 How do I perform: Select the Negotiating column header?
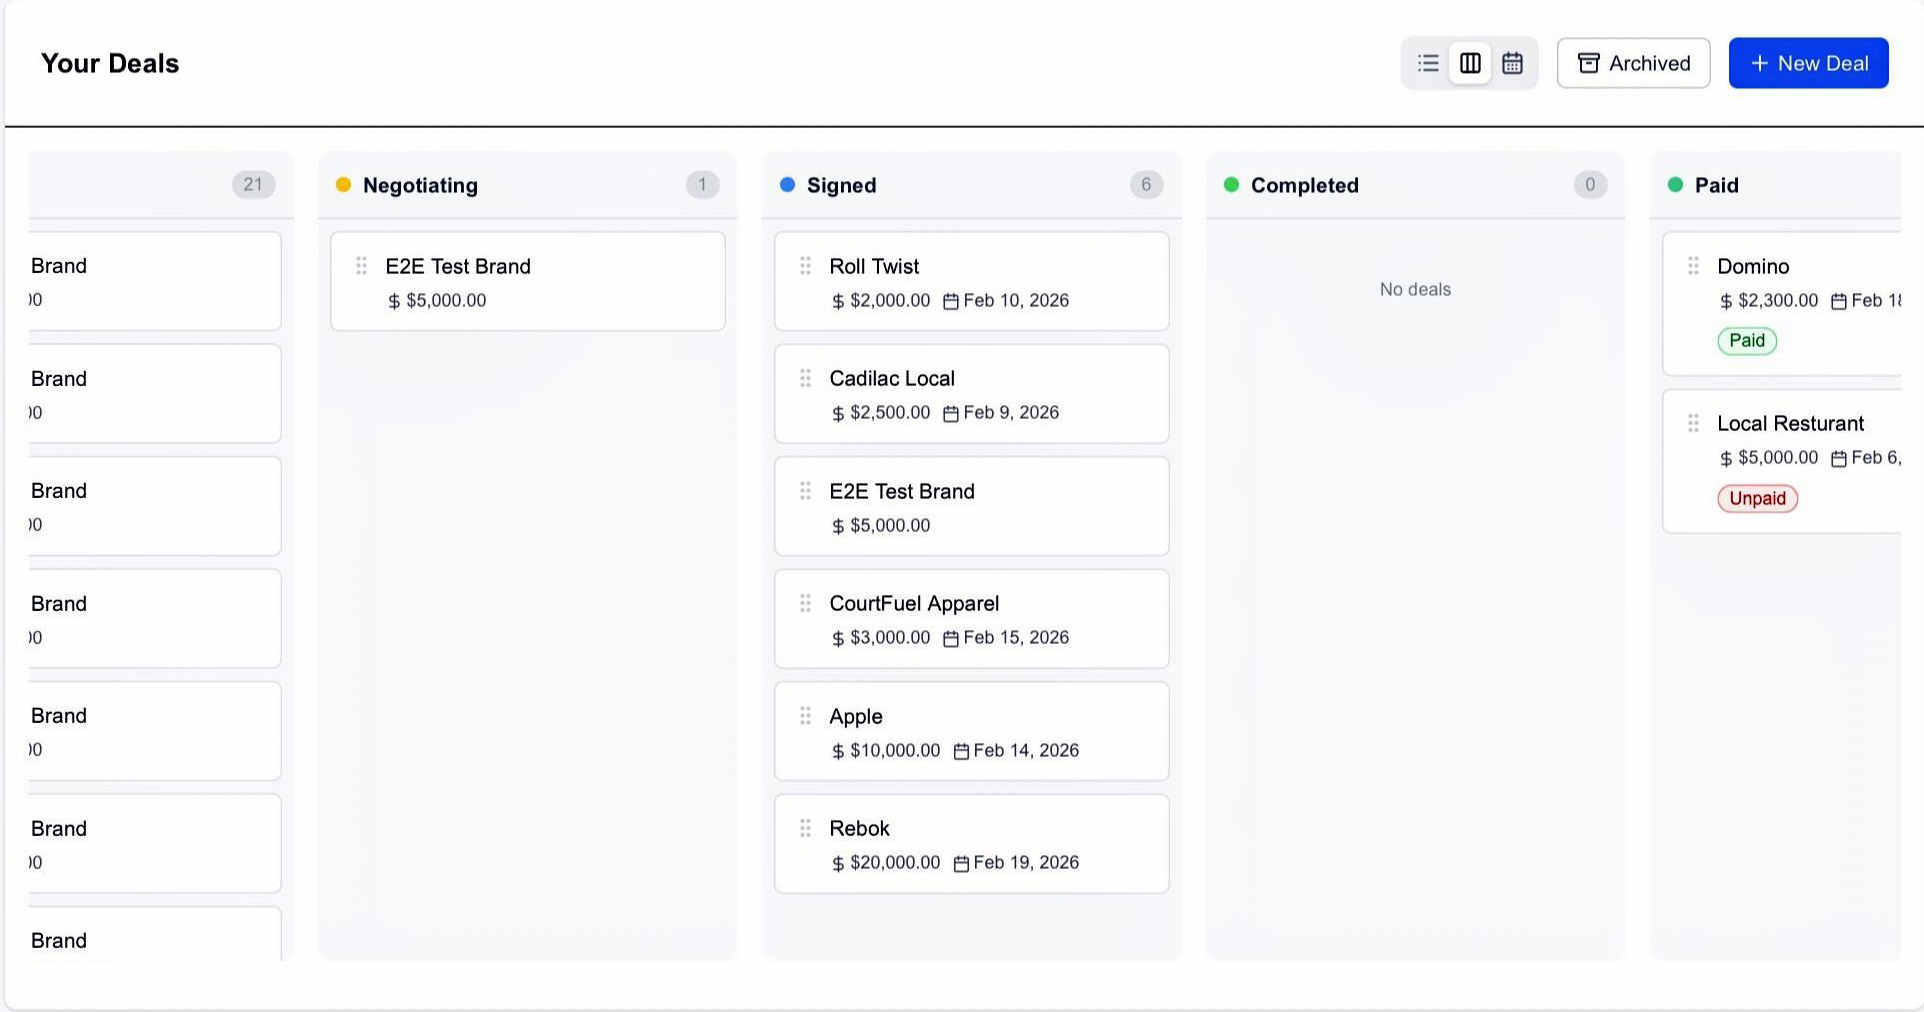[420, 185]
